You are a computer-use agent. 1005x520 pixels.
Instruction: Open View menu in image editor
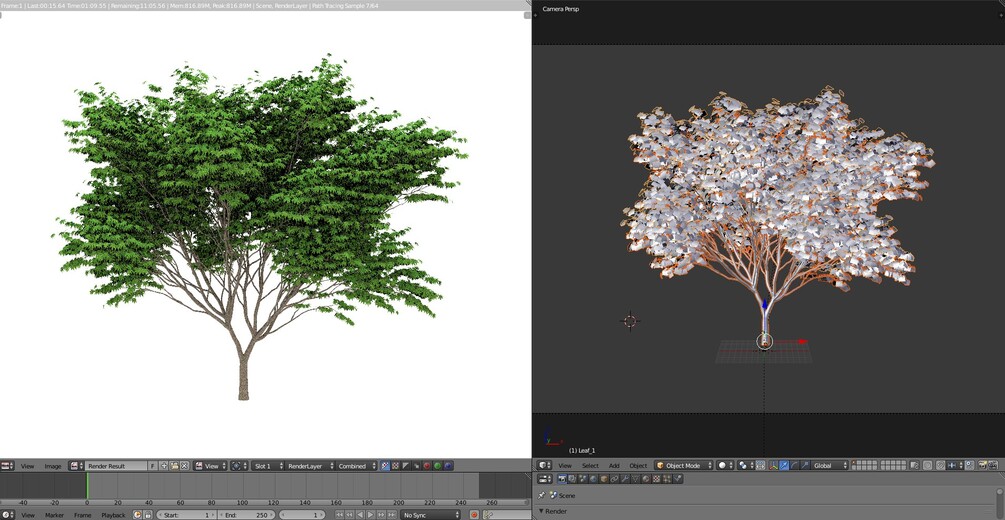27,466
